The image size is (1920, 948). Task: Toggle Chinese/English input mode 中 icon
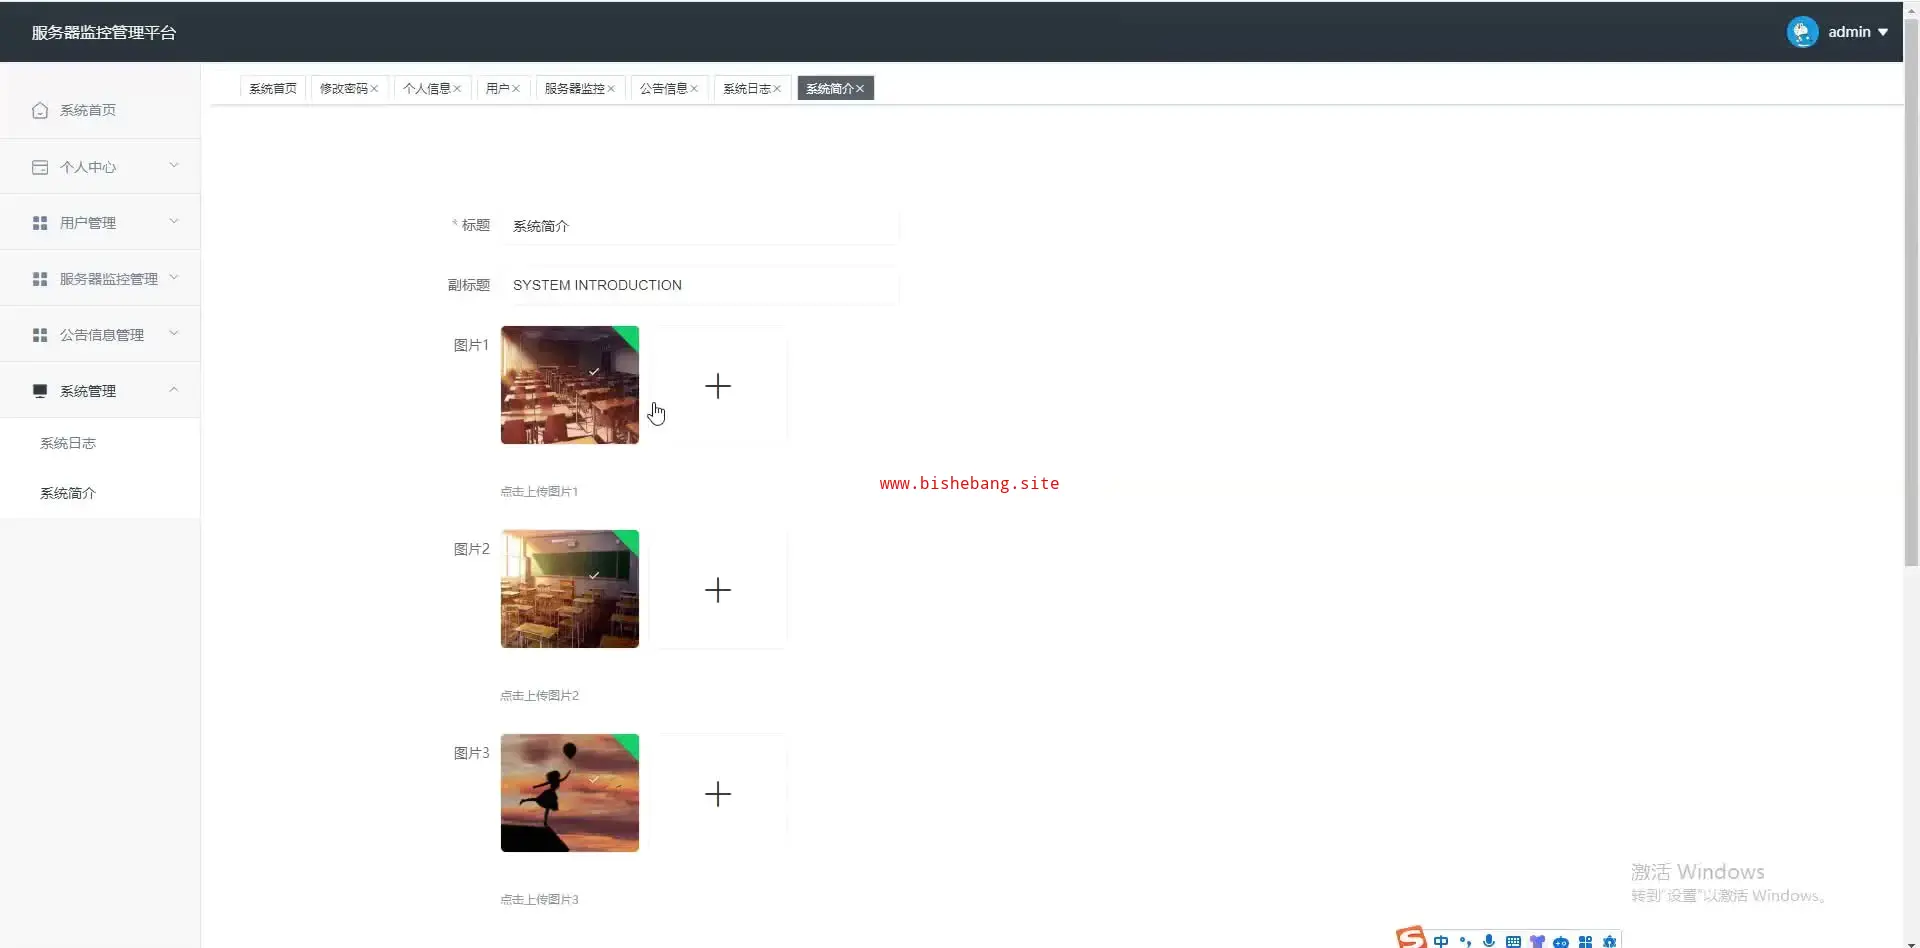[1441, 941]
